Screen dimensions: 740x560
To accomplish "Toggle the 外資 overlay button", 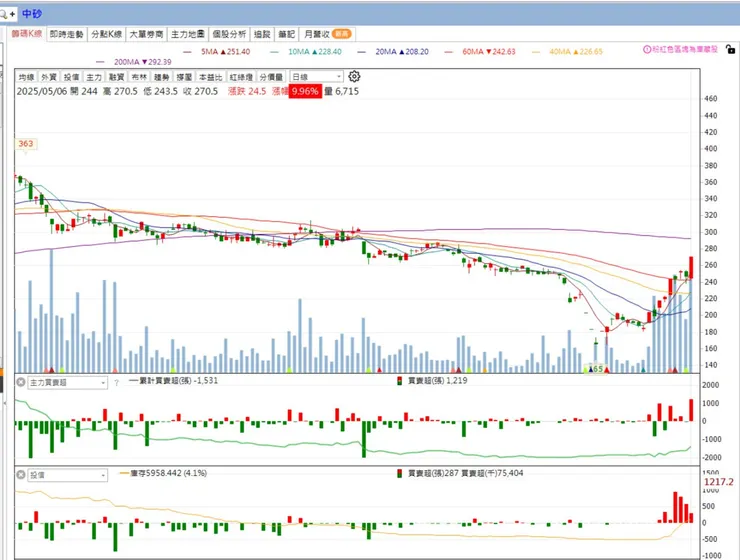I will pyautogui.click(x=49, y=77).
